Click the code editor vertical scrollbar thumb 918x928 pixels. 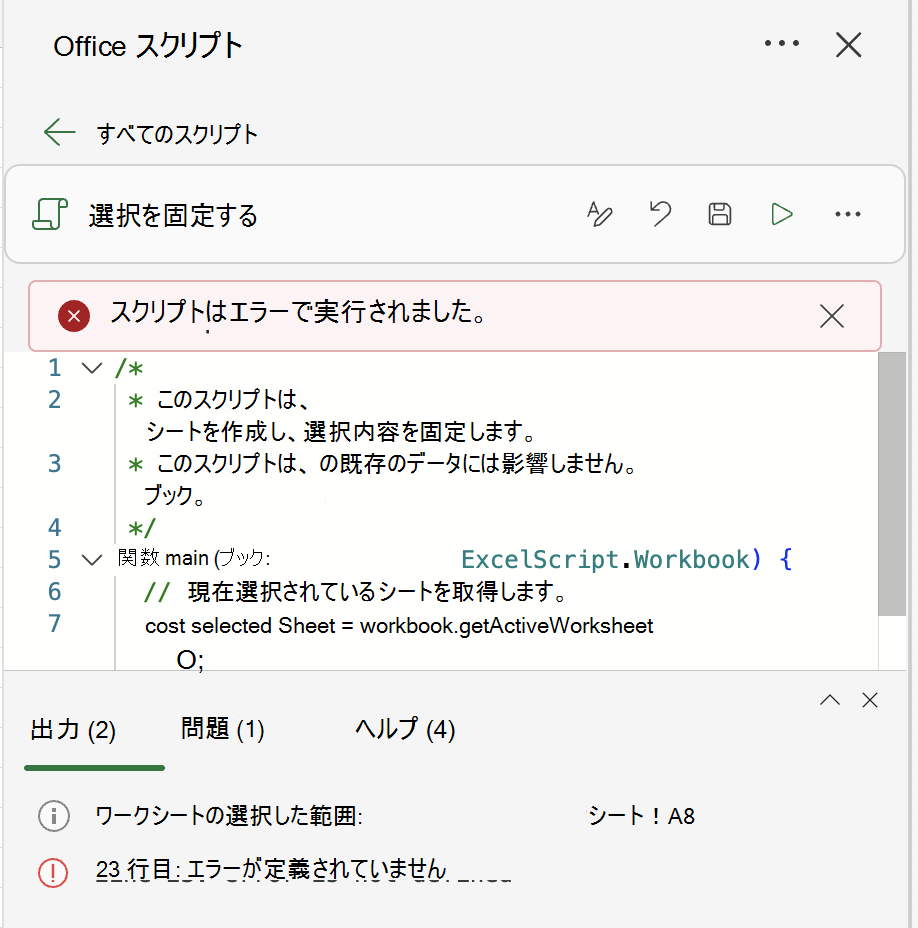click(x=891, y=484)
